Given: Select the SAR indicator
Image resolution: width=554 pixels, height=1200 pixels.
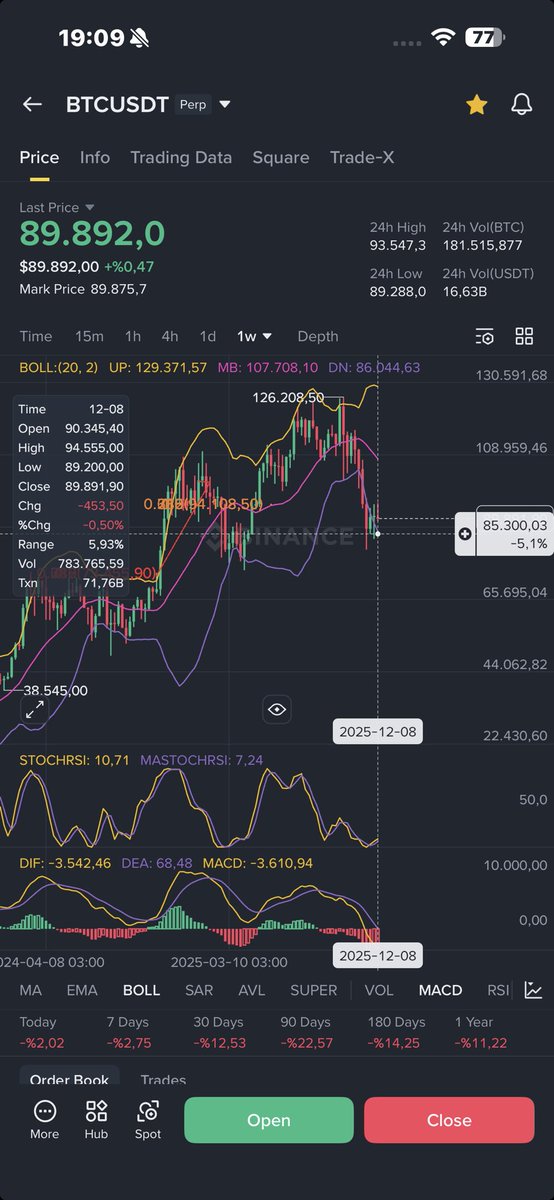Looking at the screenshot, I should pyautogui.click(x=199, y=990).
